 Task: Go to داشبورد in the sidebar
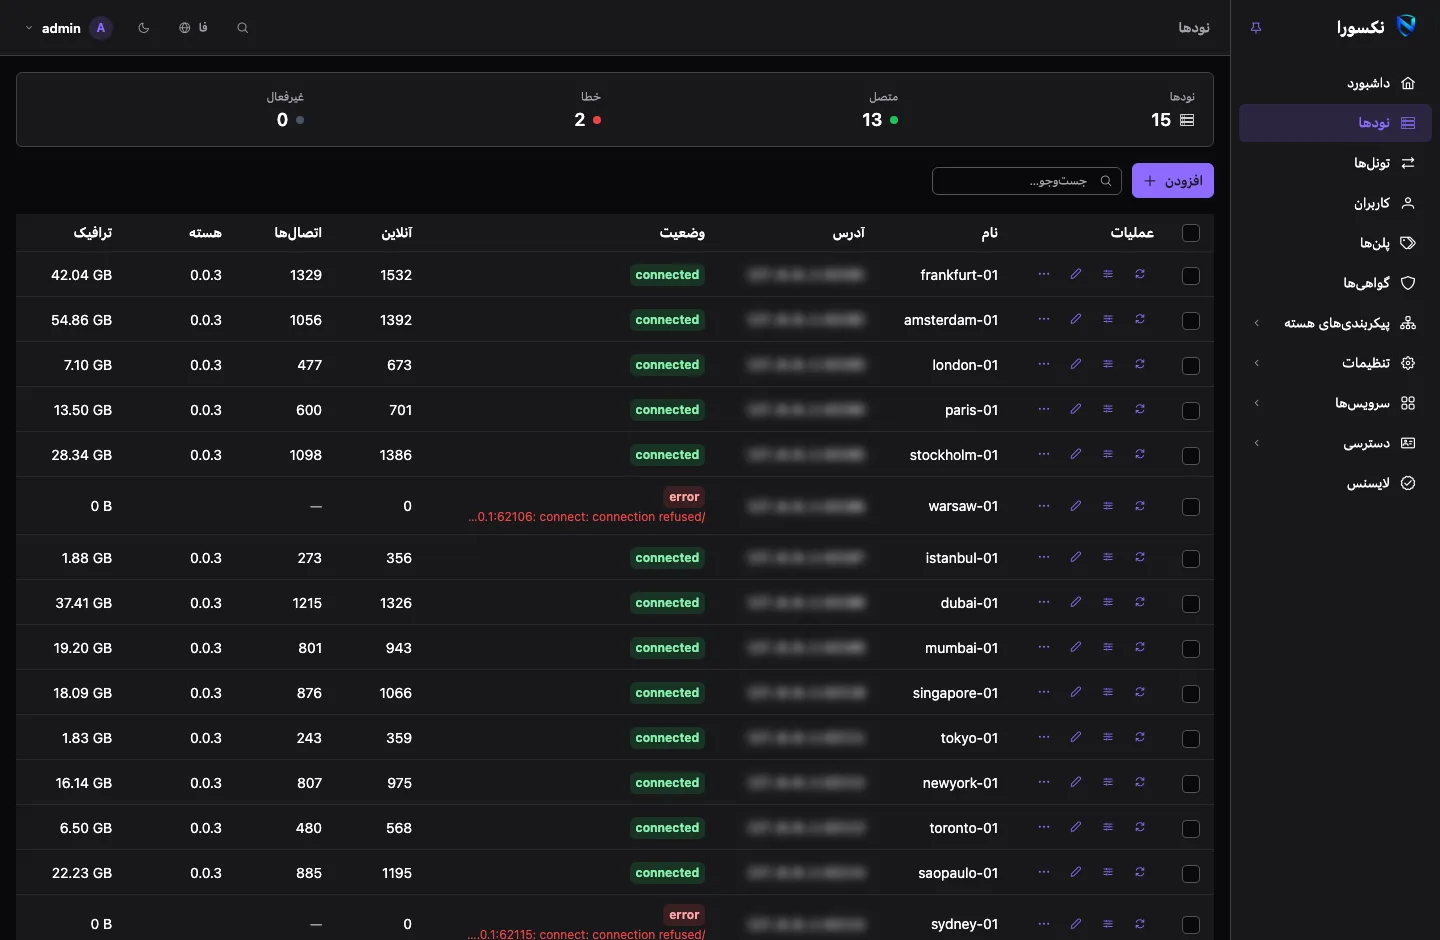click(1335, 83)
